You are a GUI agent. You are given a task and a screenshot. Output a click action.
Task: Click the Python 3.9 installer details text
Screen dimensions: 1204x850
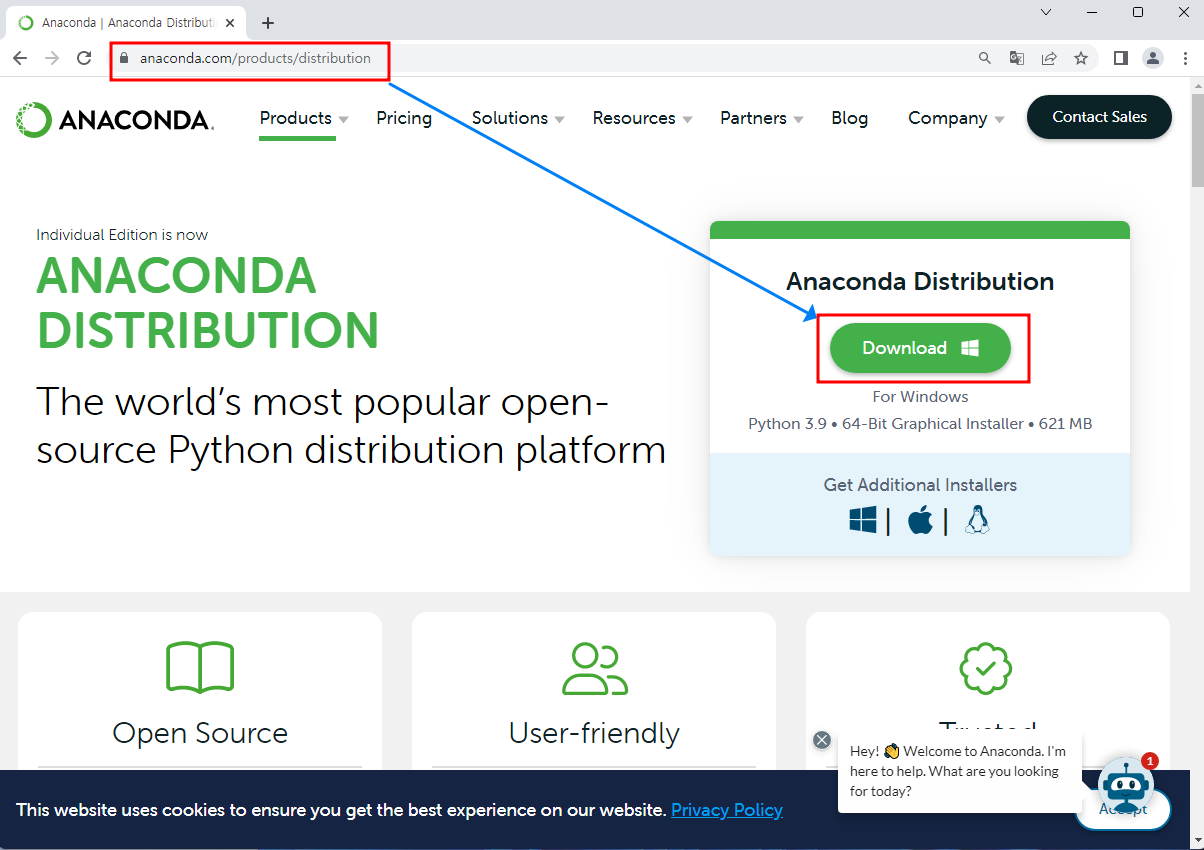pos(920,424)
